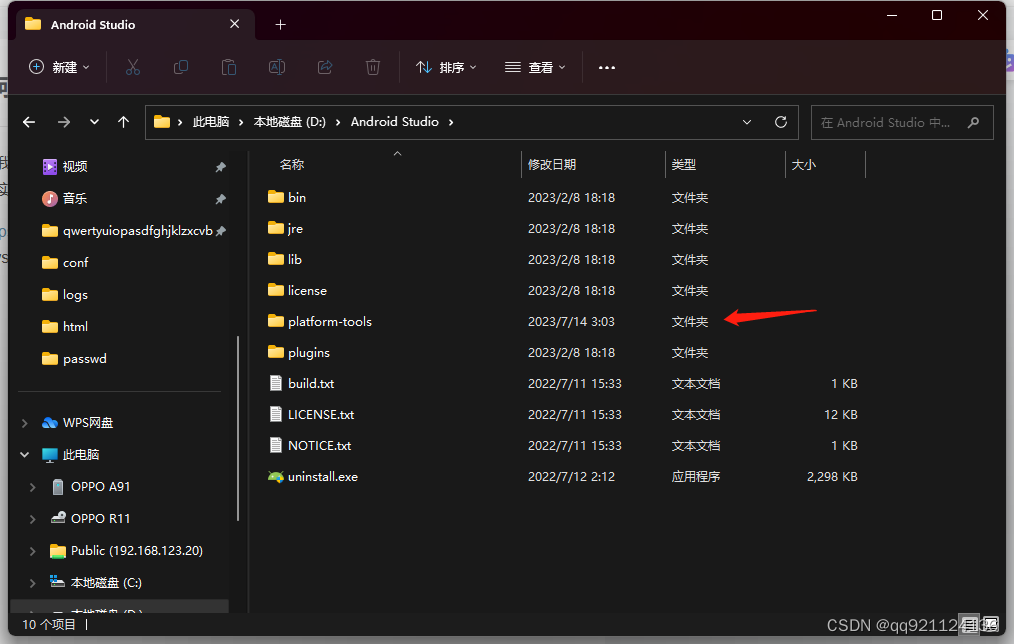Expand OPPO A91 tree node

click(32, 487)
